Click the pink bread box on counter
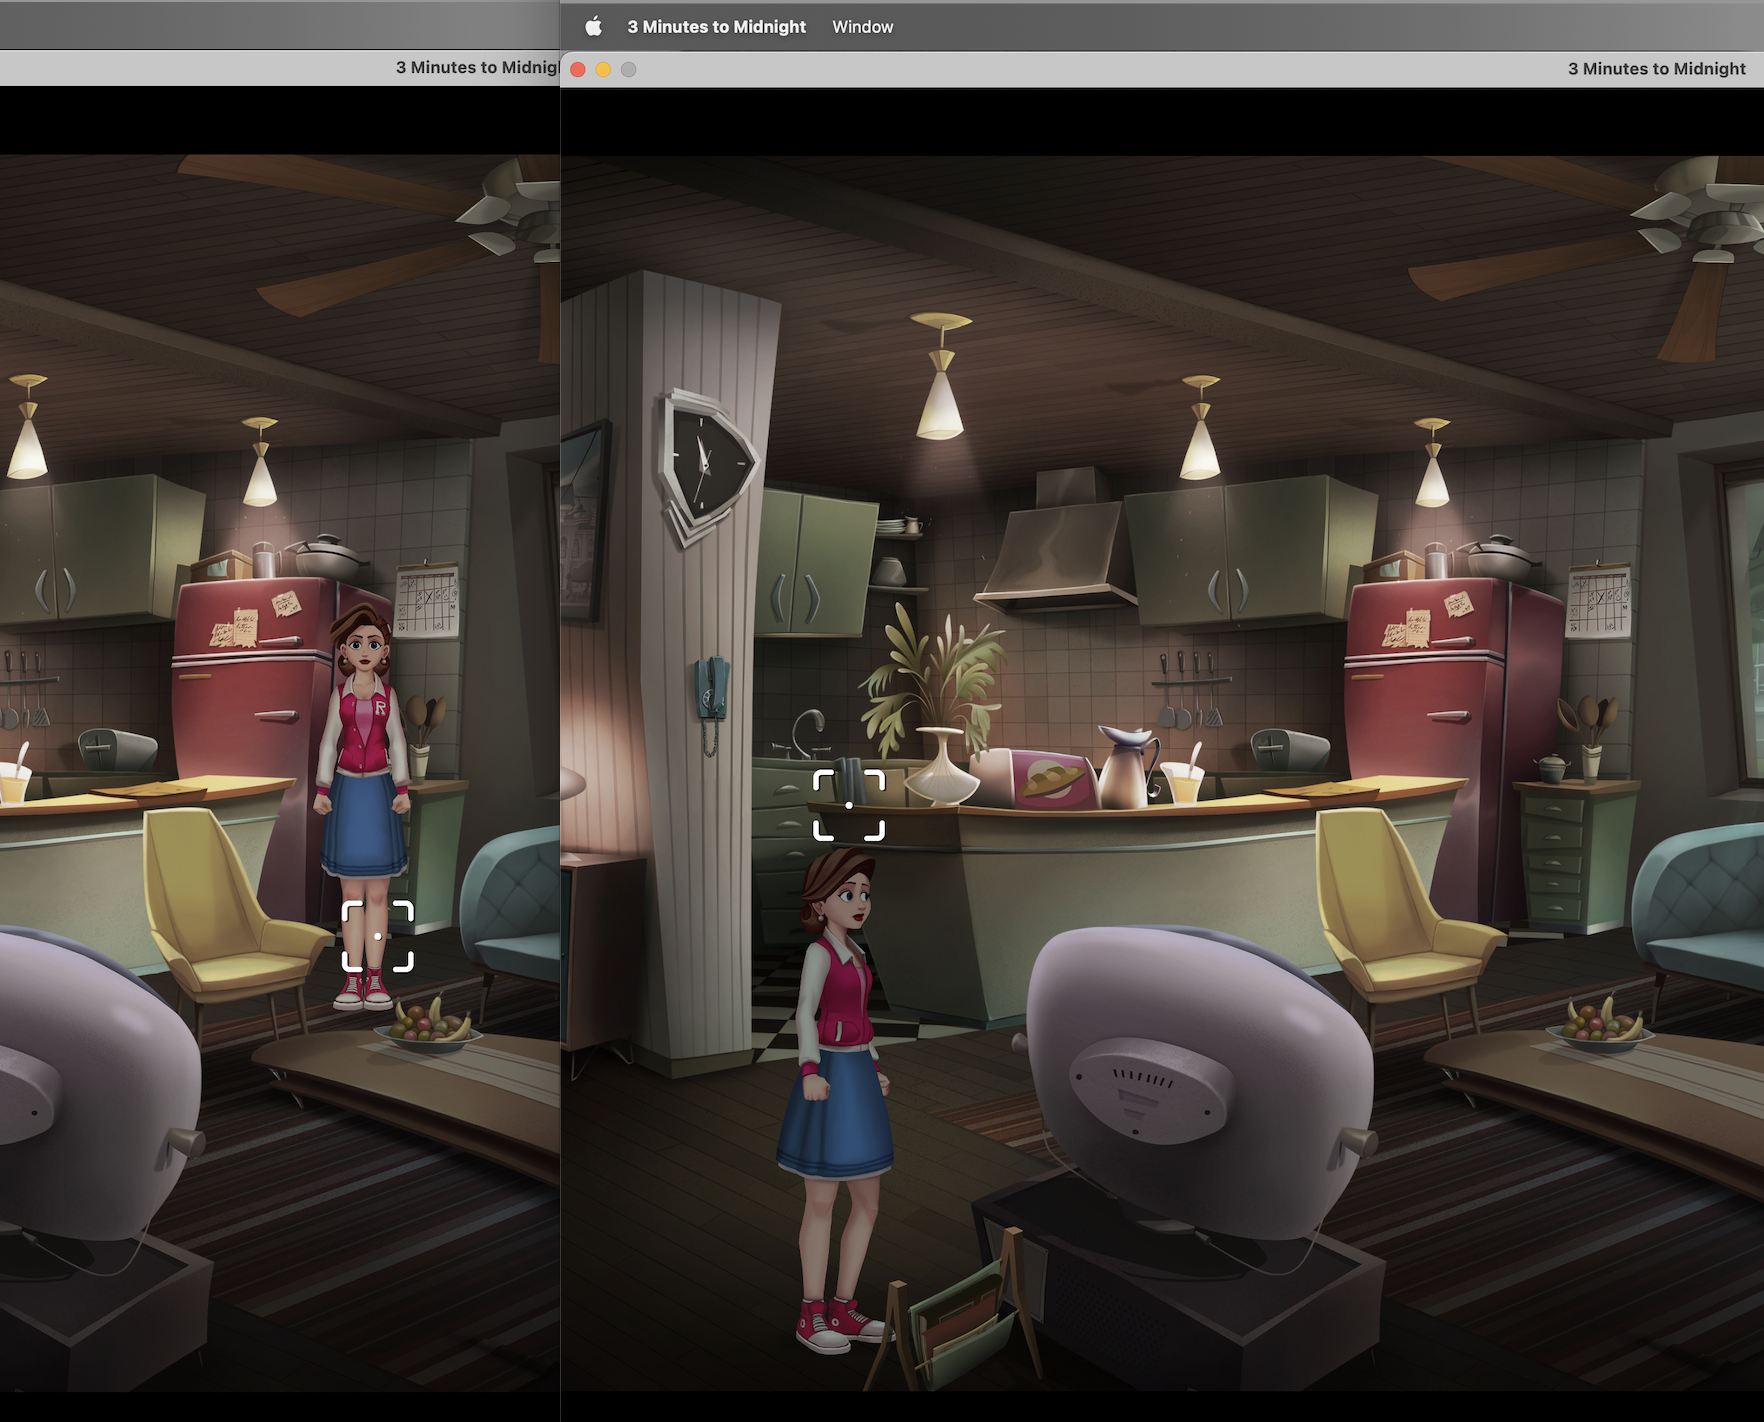The width and height of the screenshot is (1764, 1422). pos(1050,778)
